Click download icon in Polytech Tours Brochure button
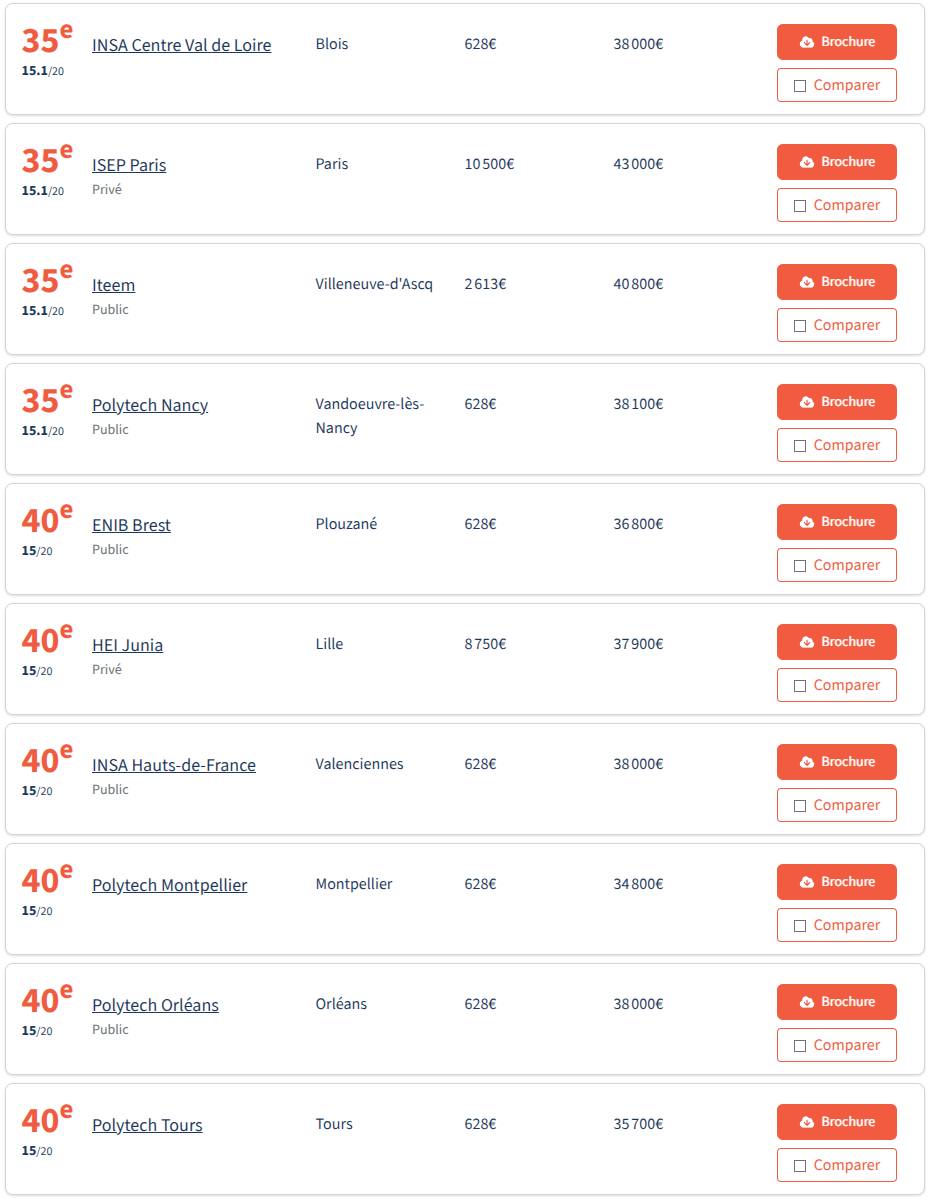The height and width of the screenshot is (1200, 931). click(807, 1123)
